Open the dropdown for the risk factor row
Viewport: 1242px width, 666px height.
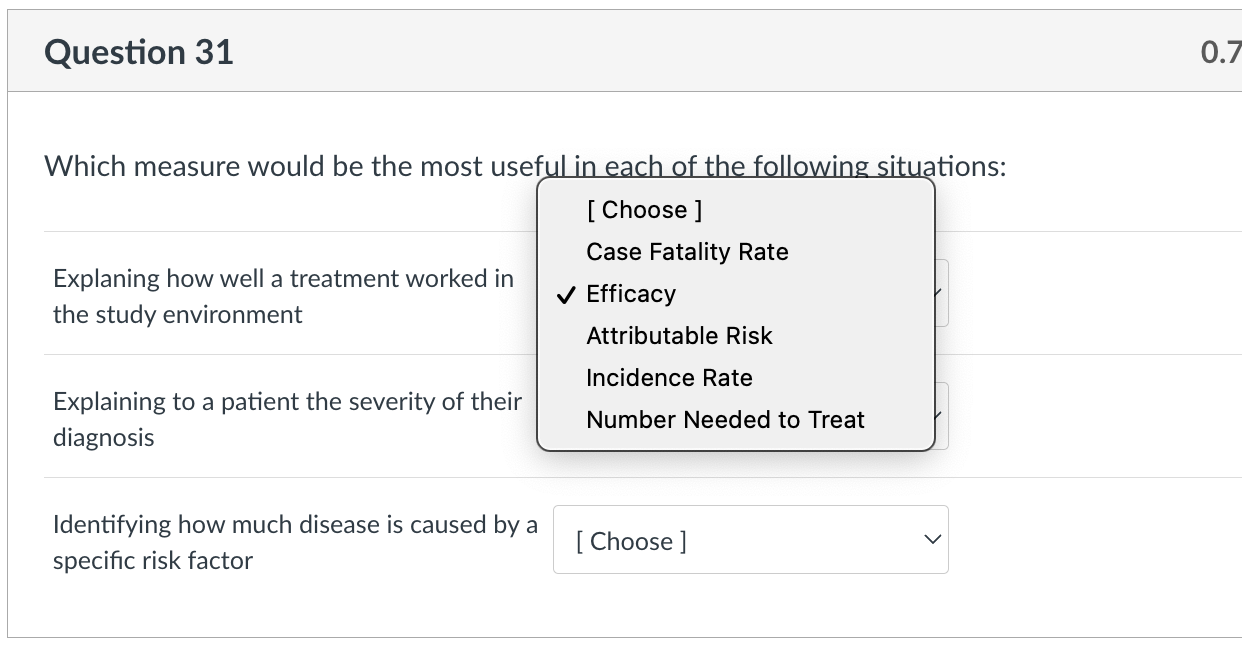[750, 540]
